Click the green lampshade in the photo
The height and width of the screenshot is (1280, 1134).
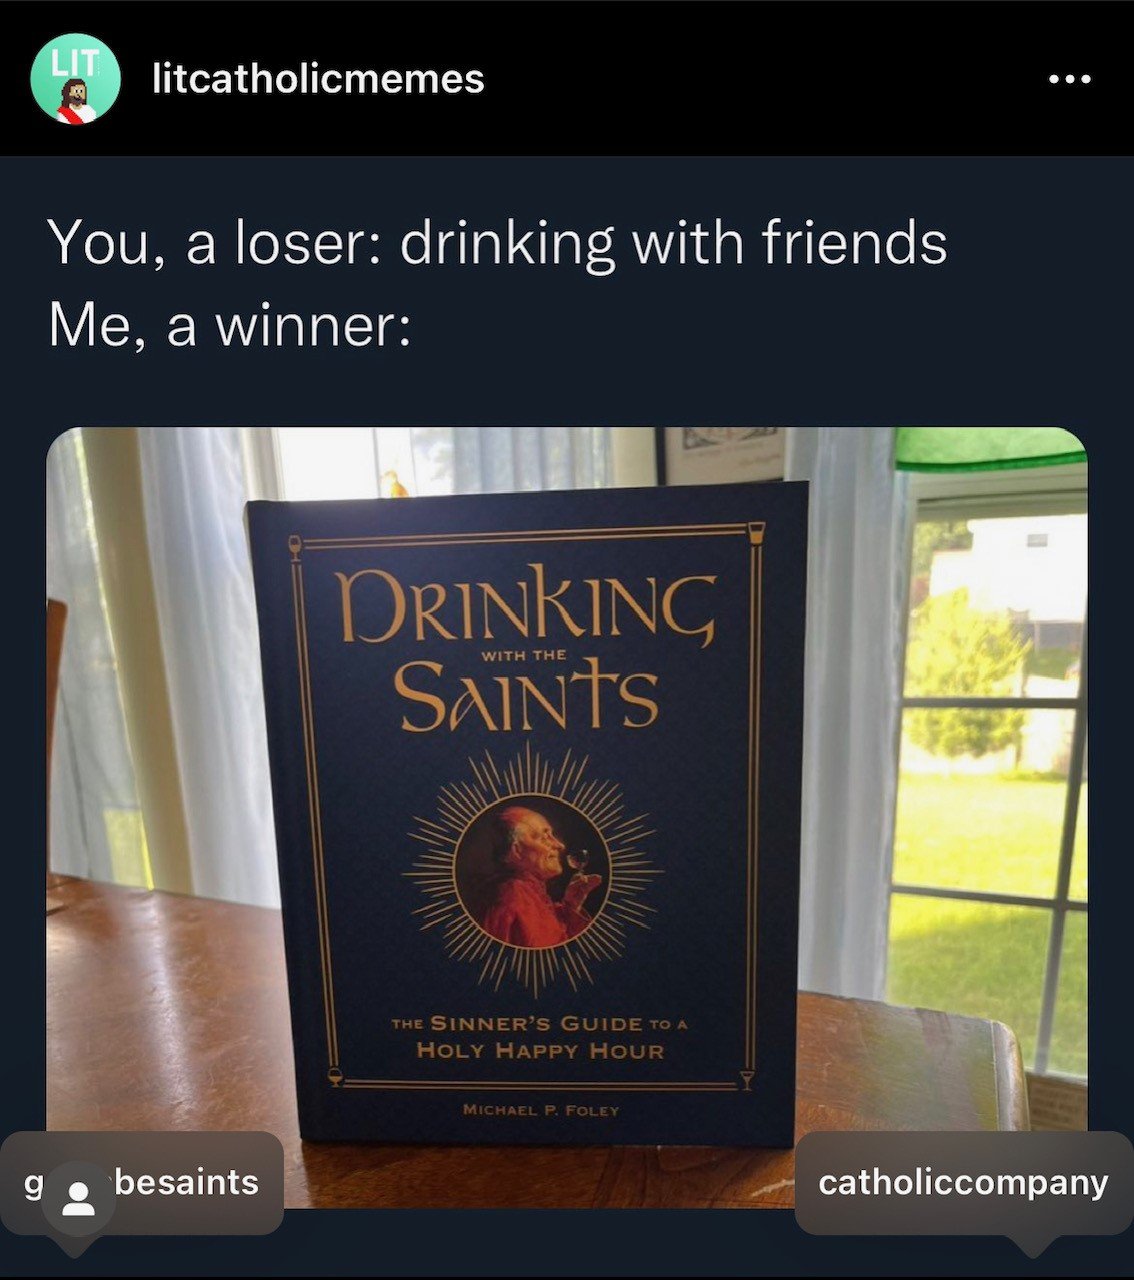click(990, 448)
